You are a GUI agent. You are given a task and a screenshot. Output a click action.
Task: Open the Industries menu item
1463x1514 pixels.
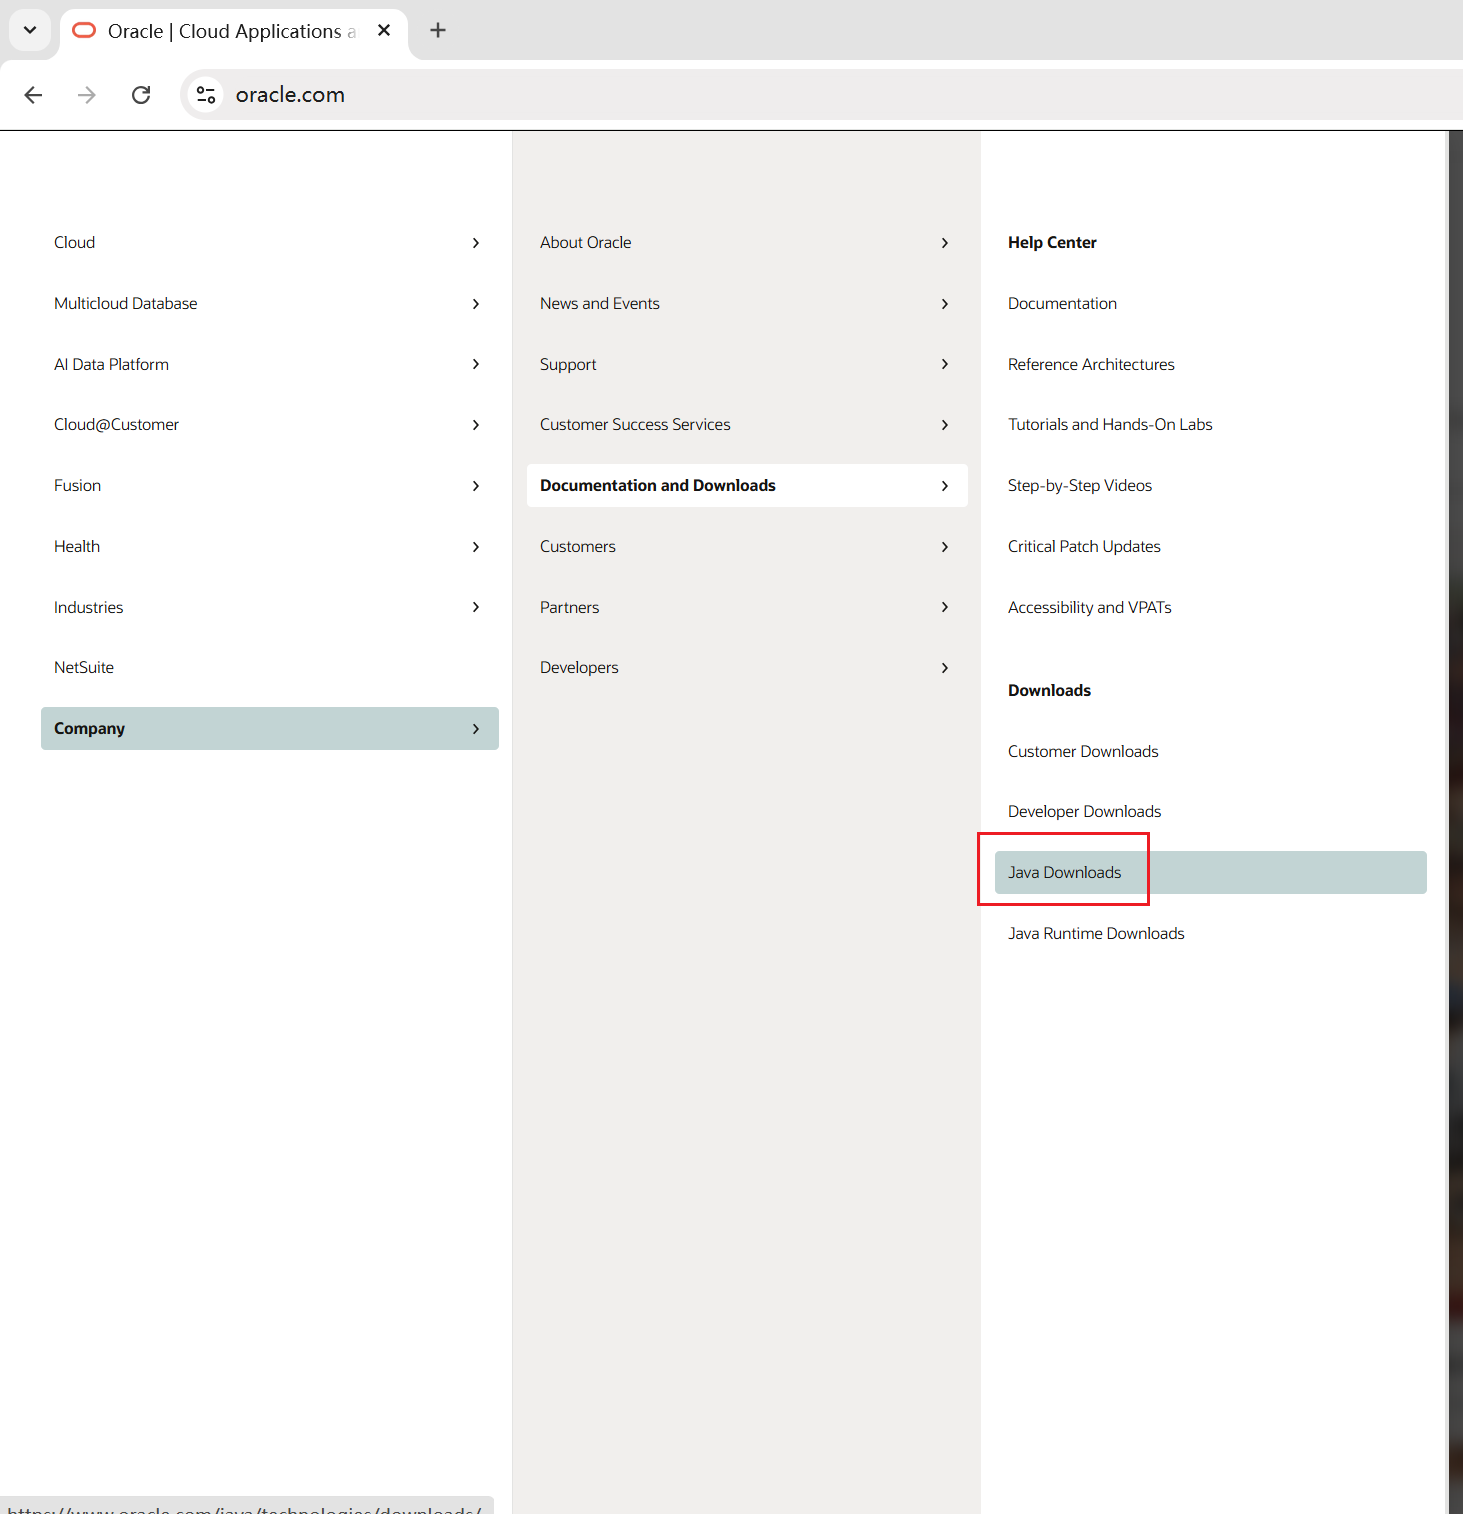pyautogui.click(x=270, y=607)
